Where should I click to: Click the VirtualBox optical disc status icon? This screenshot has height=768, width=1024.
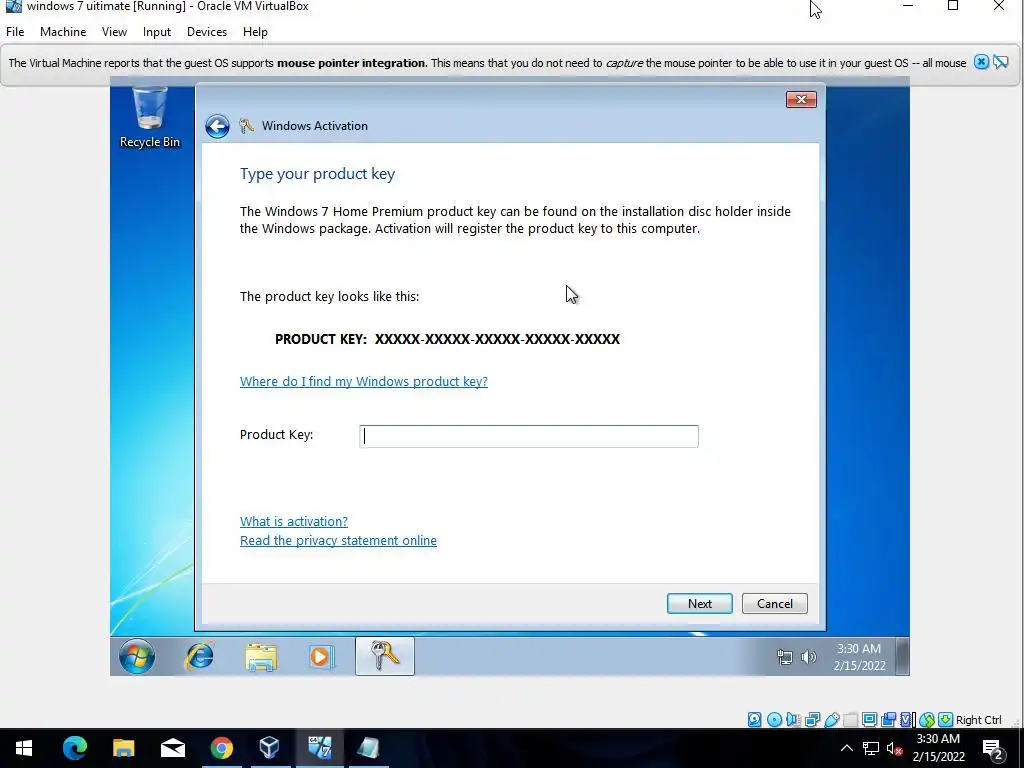coord(775,720)
